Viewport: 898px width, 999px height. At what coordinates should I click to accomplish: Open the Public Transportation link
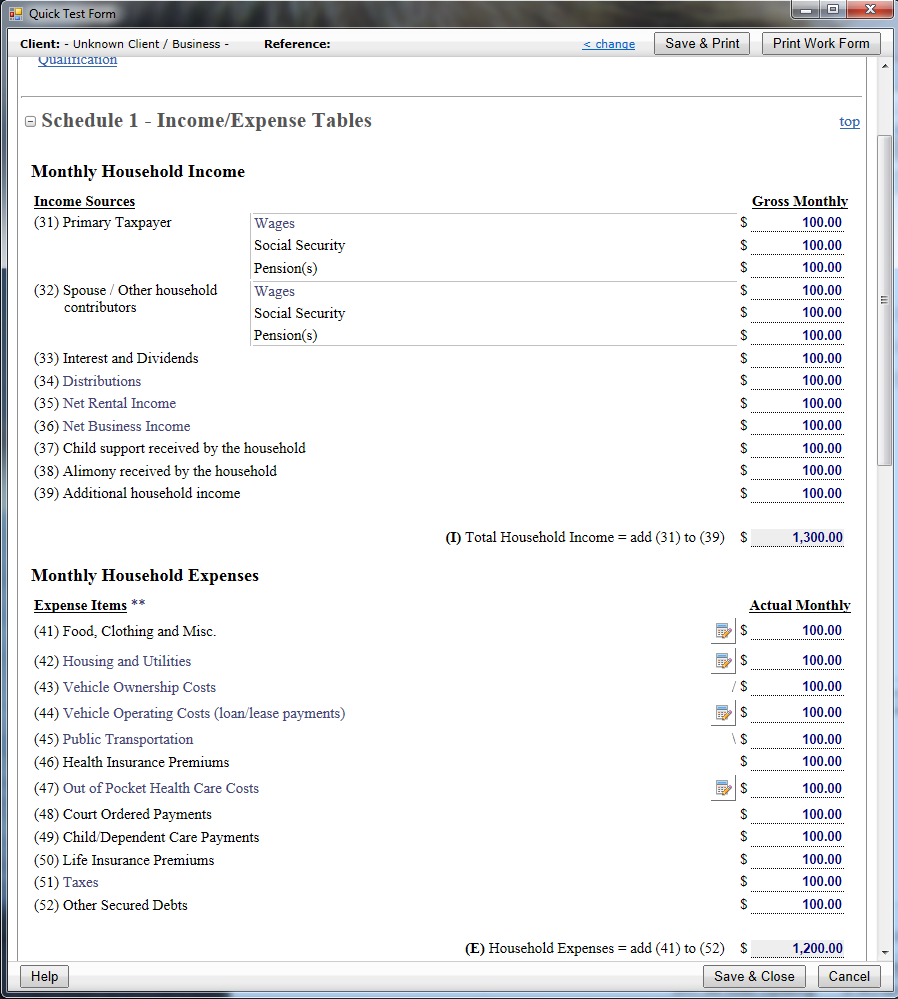pos(127,739)
